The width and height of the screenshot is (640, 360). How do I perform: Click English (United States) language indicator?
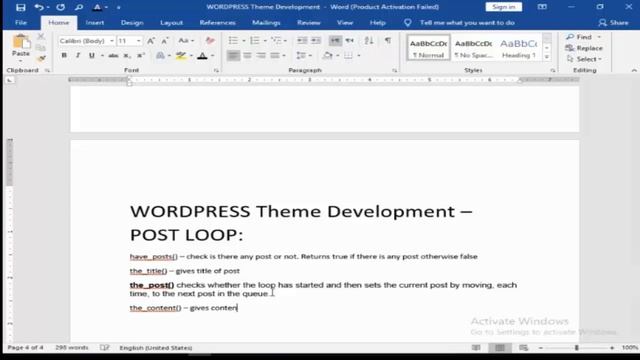(156, 348)
